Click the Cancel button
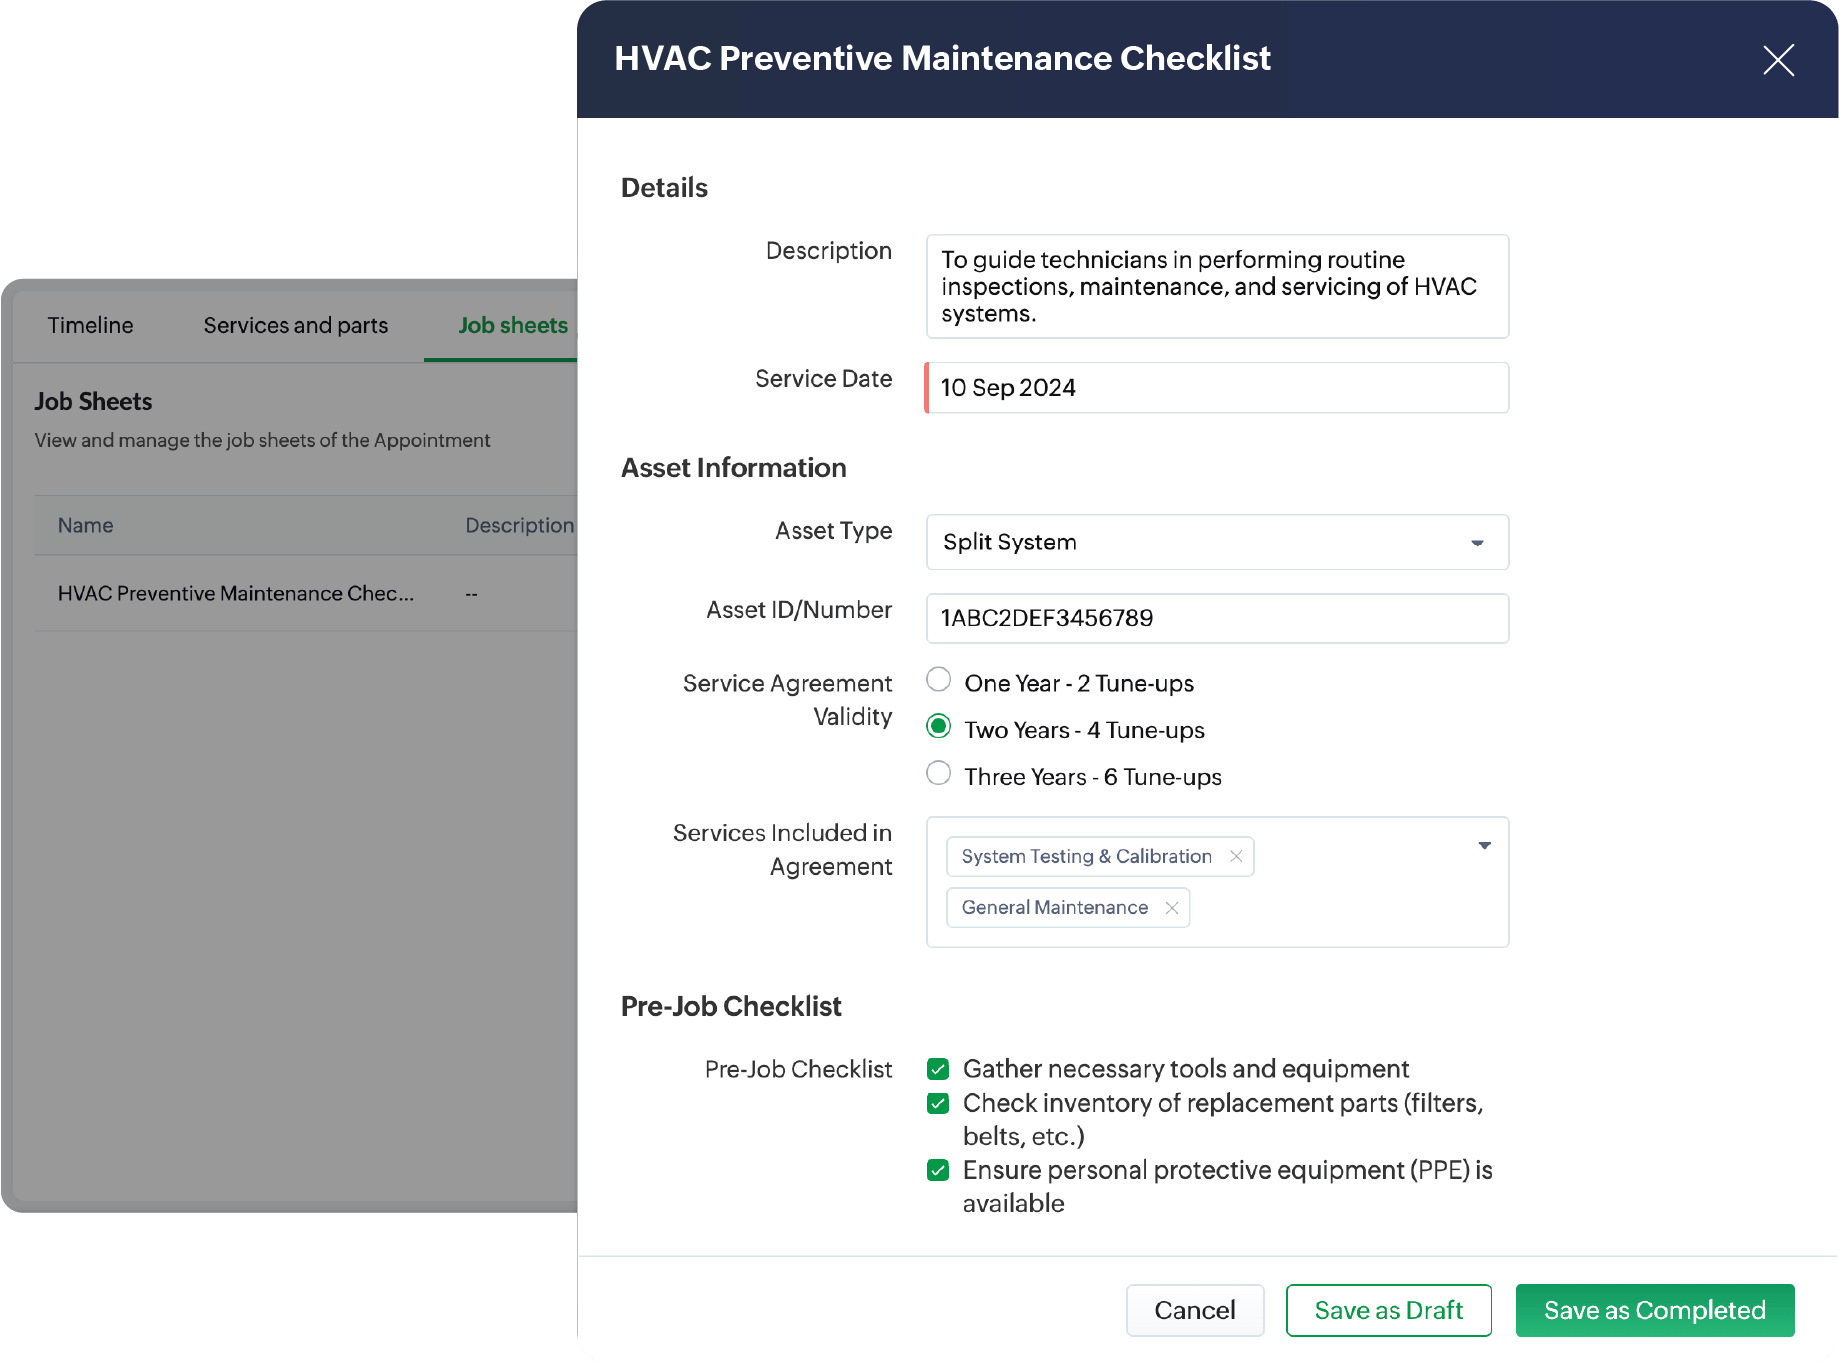 1194,1310
